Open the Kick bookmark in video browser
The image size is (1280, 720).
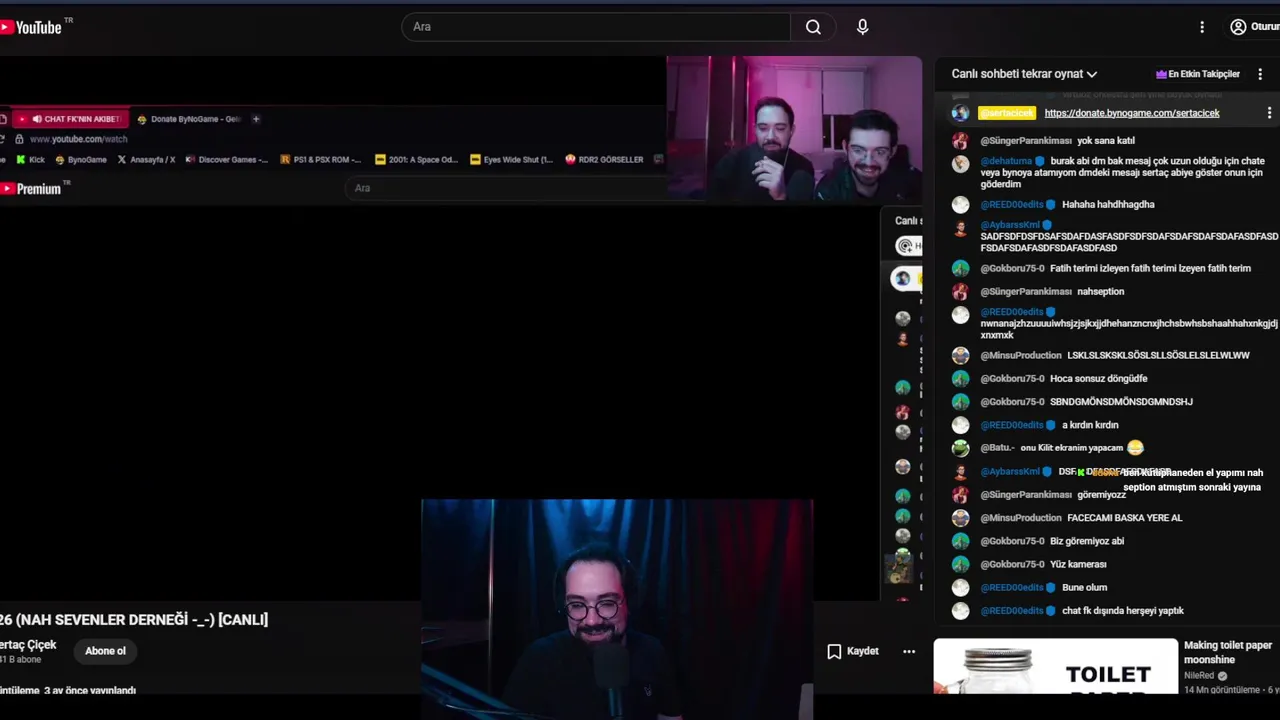pos(31,160)
